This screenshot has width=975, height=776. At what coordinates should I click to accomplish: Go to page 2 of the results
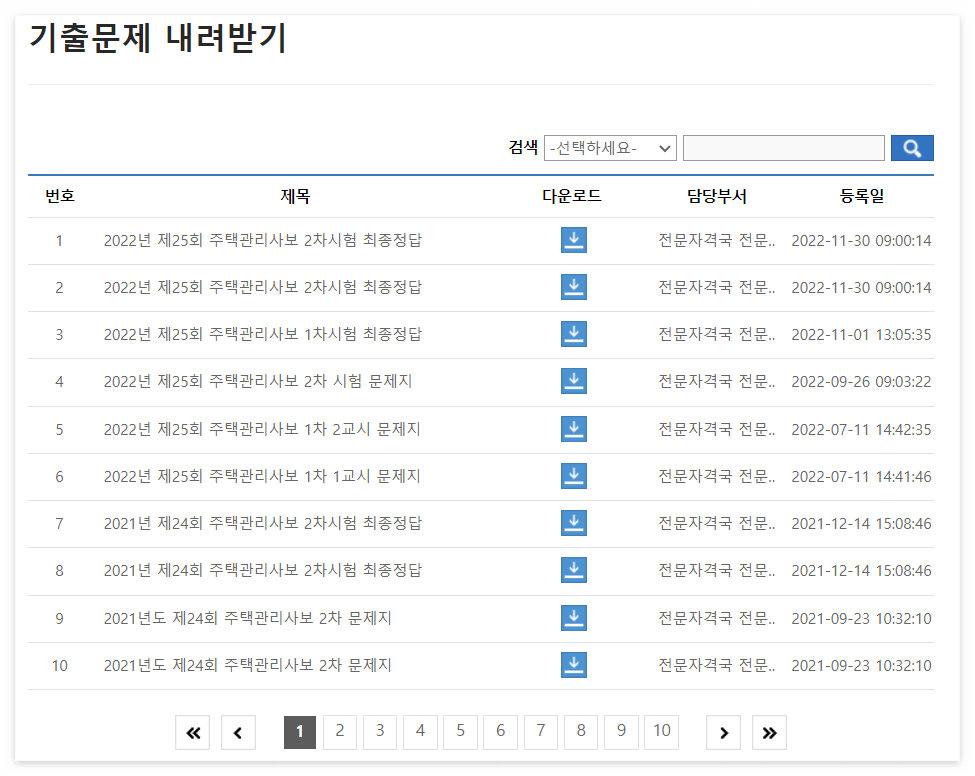click(339, 732)
